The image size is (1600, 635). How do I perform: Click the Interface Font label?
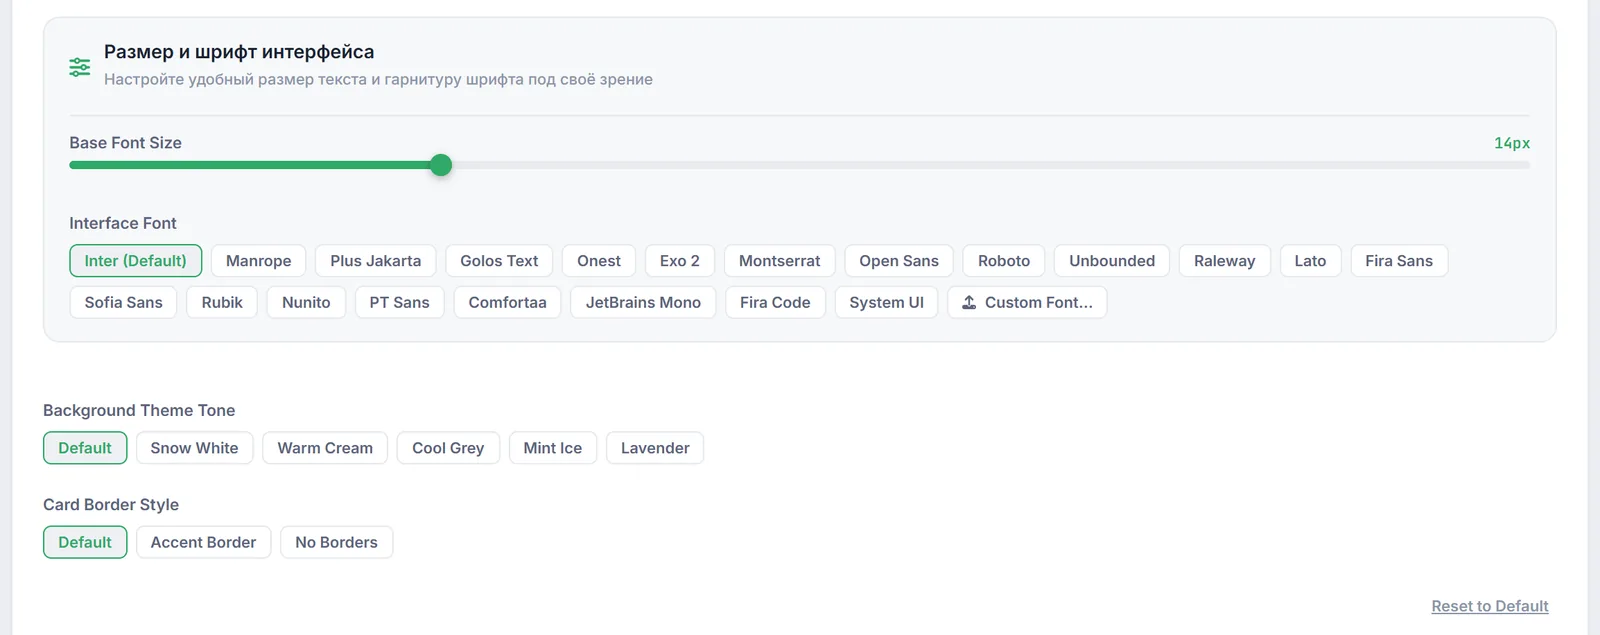[123, 223]
